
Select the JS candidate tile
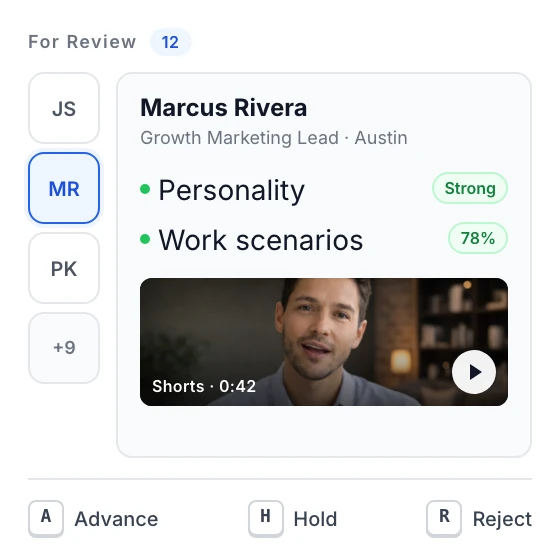(64, 108)
